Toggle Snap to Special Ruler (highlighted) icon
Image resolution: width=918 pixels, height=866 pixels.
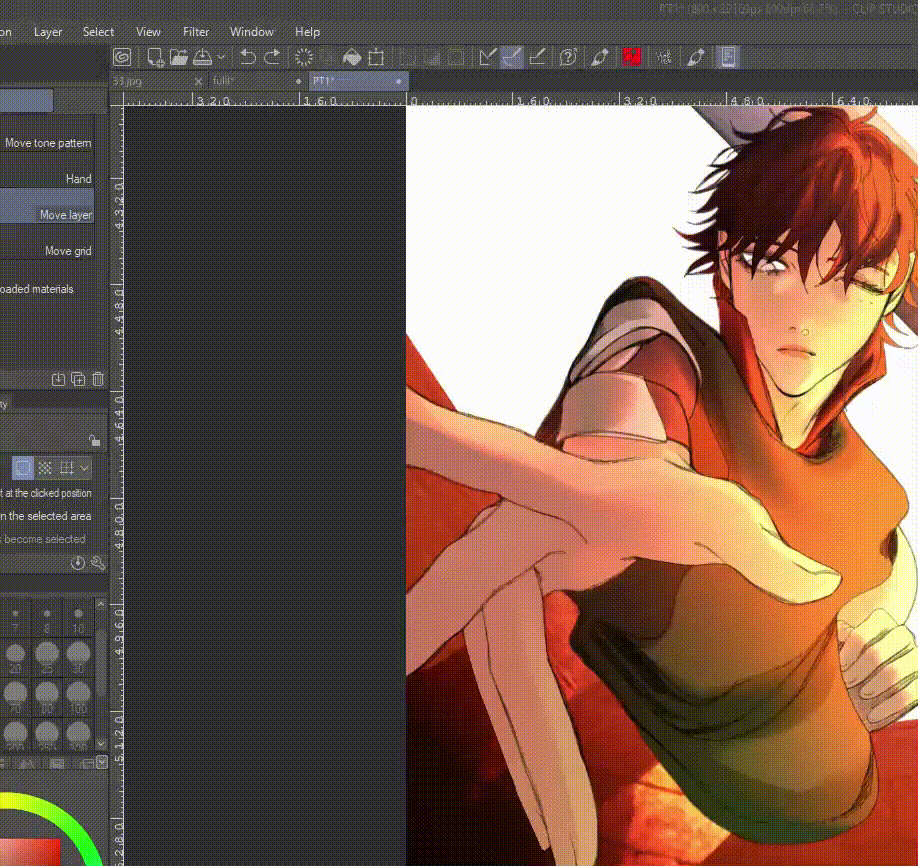[x=512, y=57]
